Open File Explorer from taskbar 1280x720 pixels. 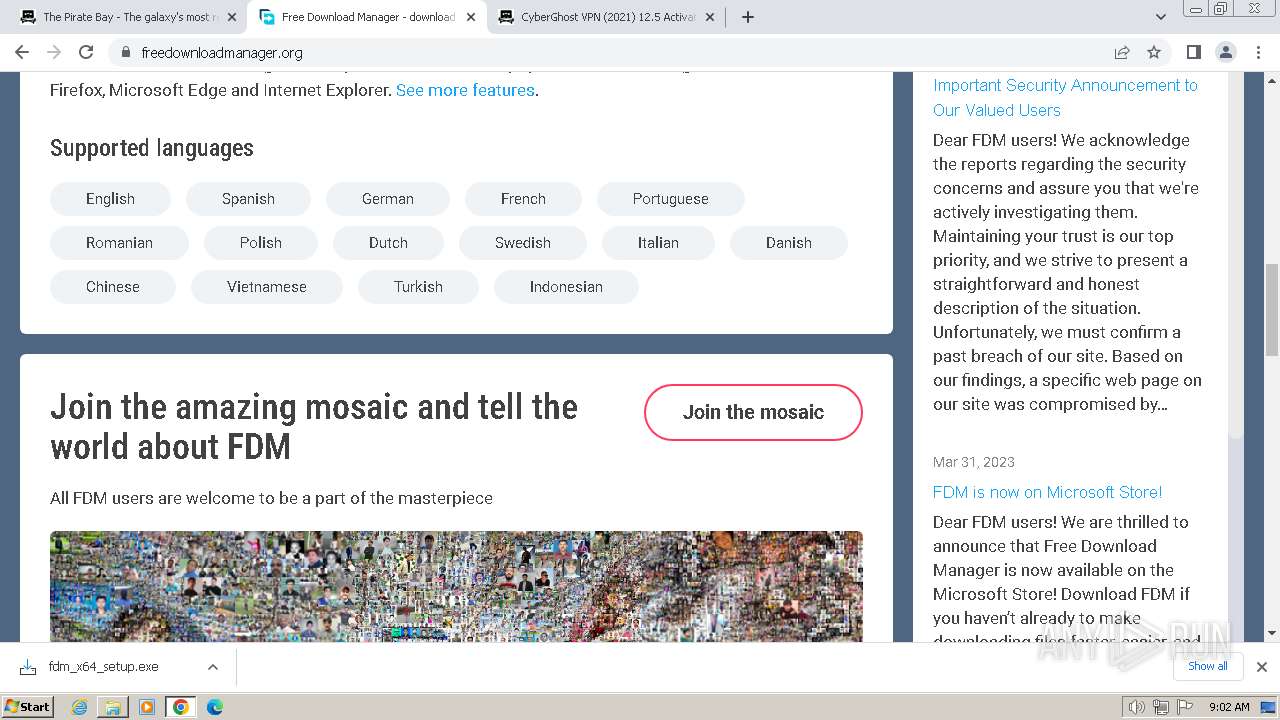(113, 707)
